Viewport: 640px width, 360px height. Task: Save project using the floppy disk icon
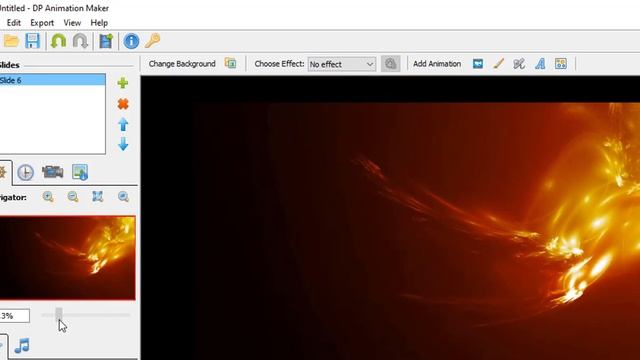tap(32, 41)
